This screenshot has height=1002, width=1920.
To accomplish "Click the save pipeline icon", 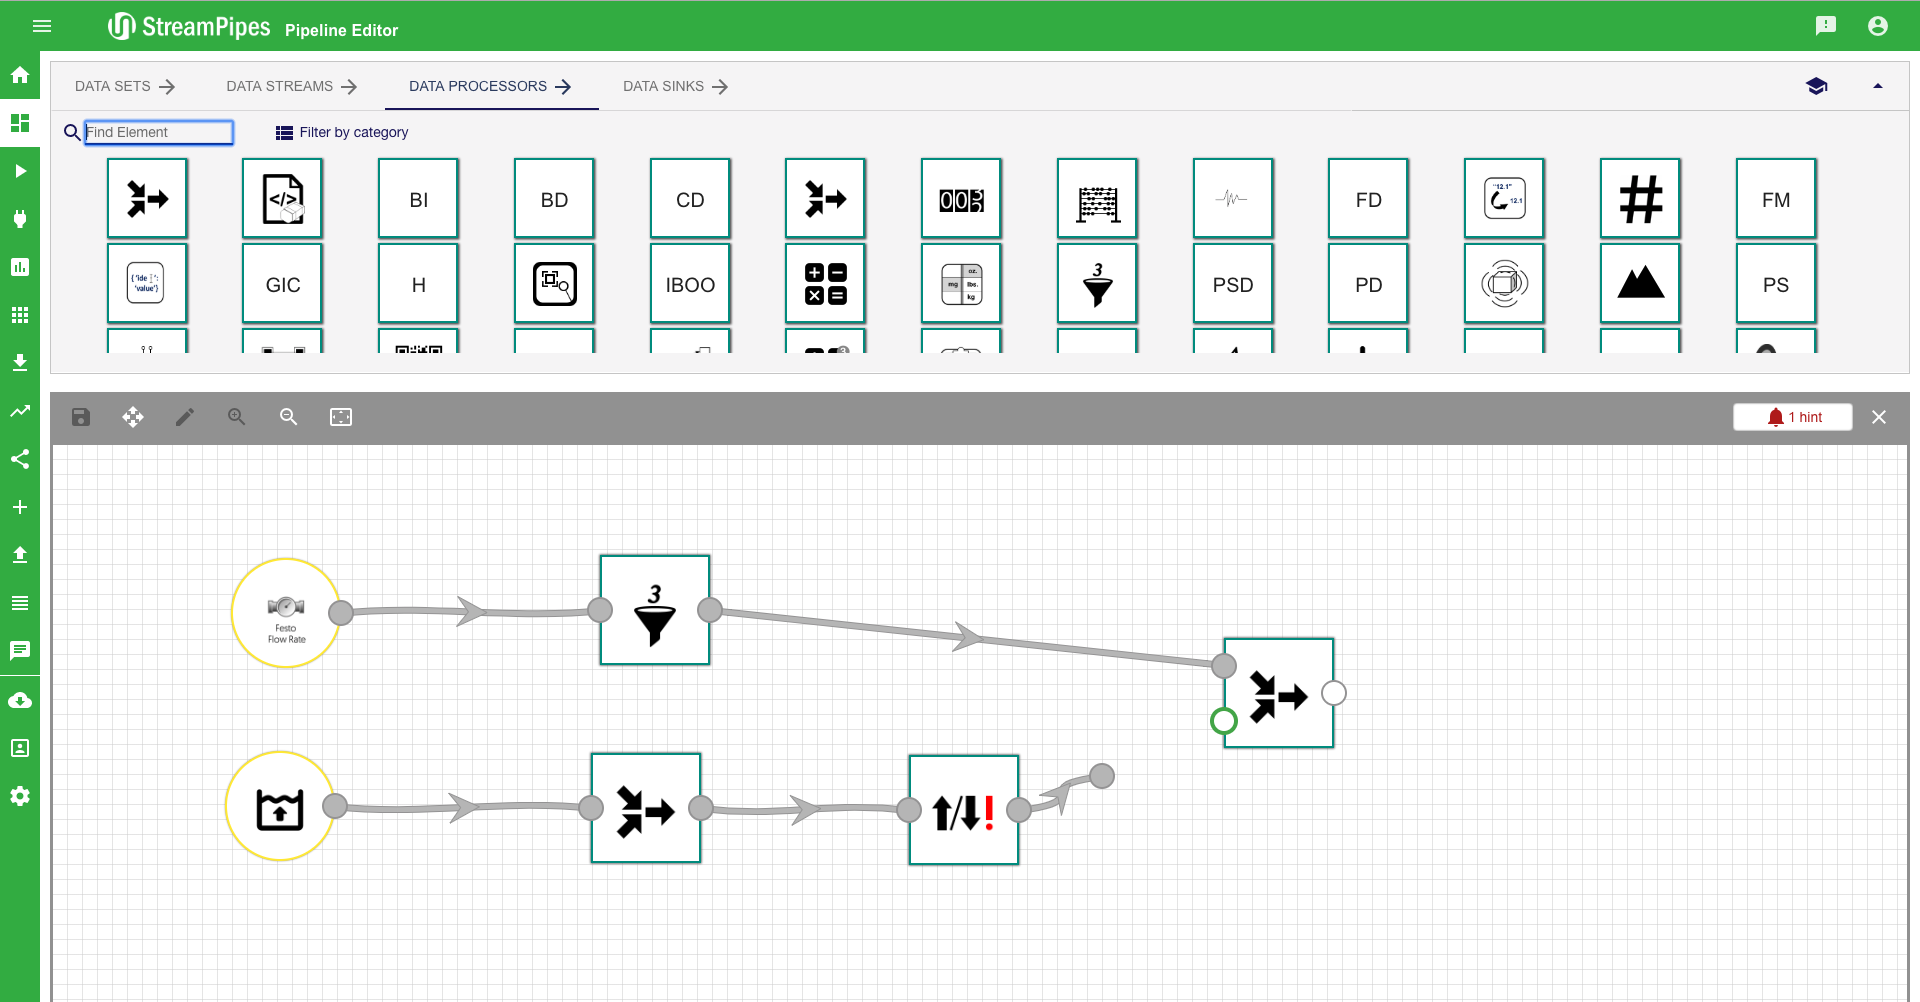I will coord(81,417).
